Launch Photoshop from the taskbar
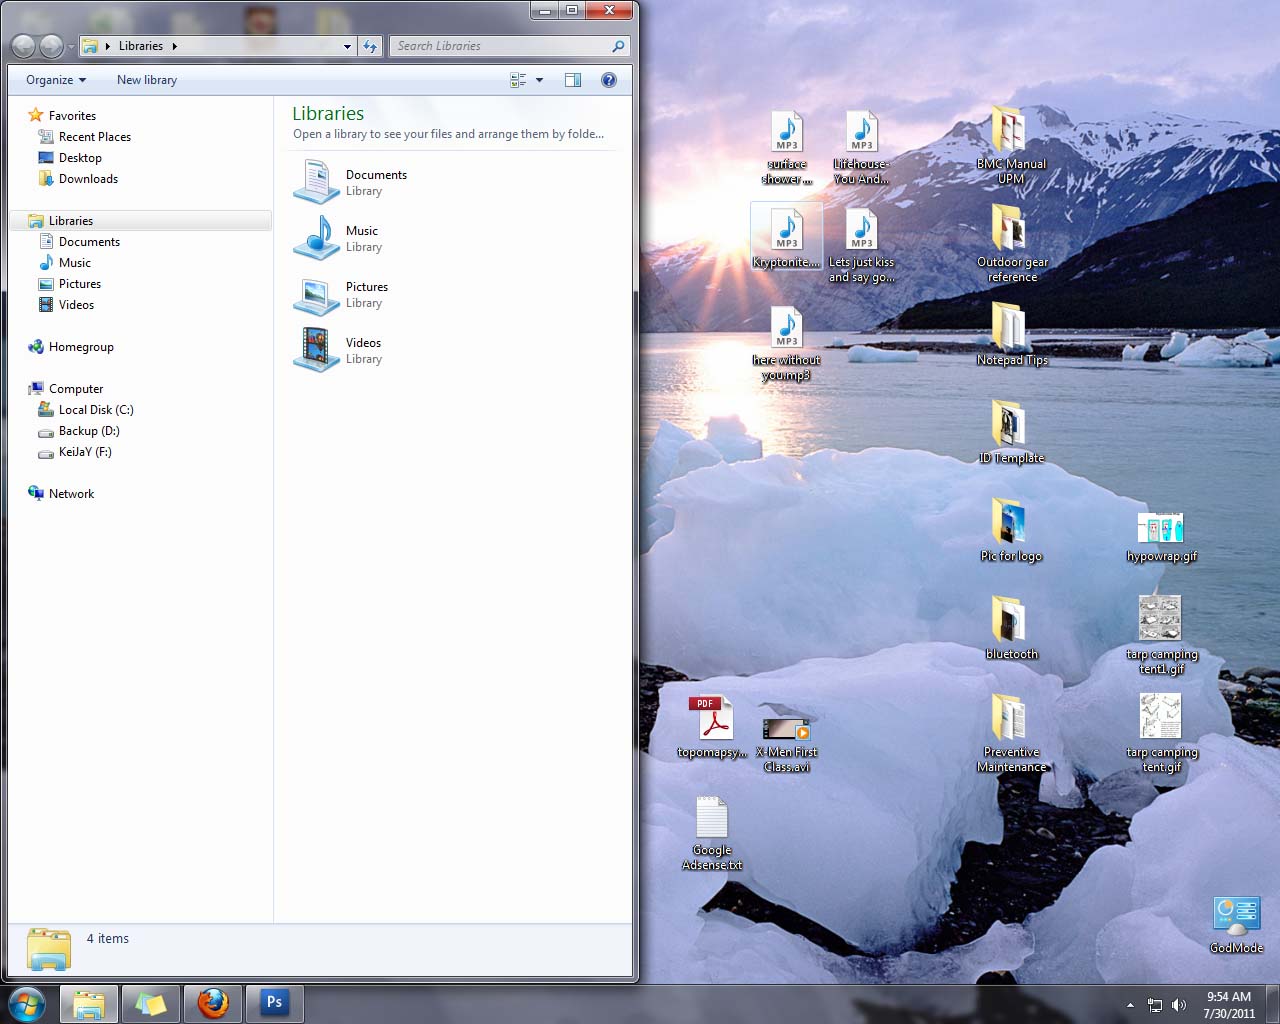 (x=274, y=1003)
